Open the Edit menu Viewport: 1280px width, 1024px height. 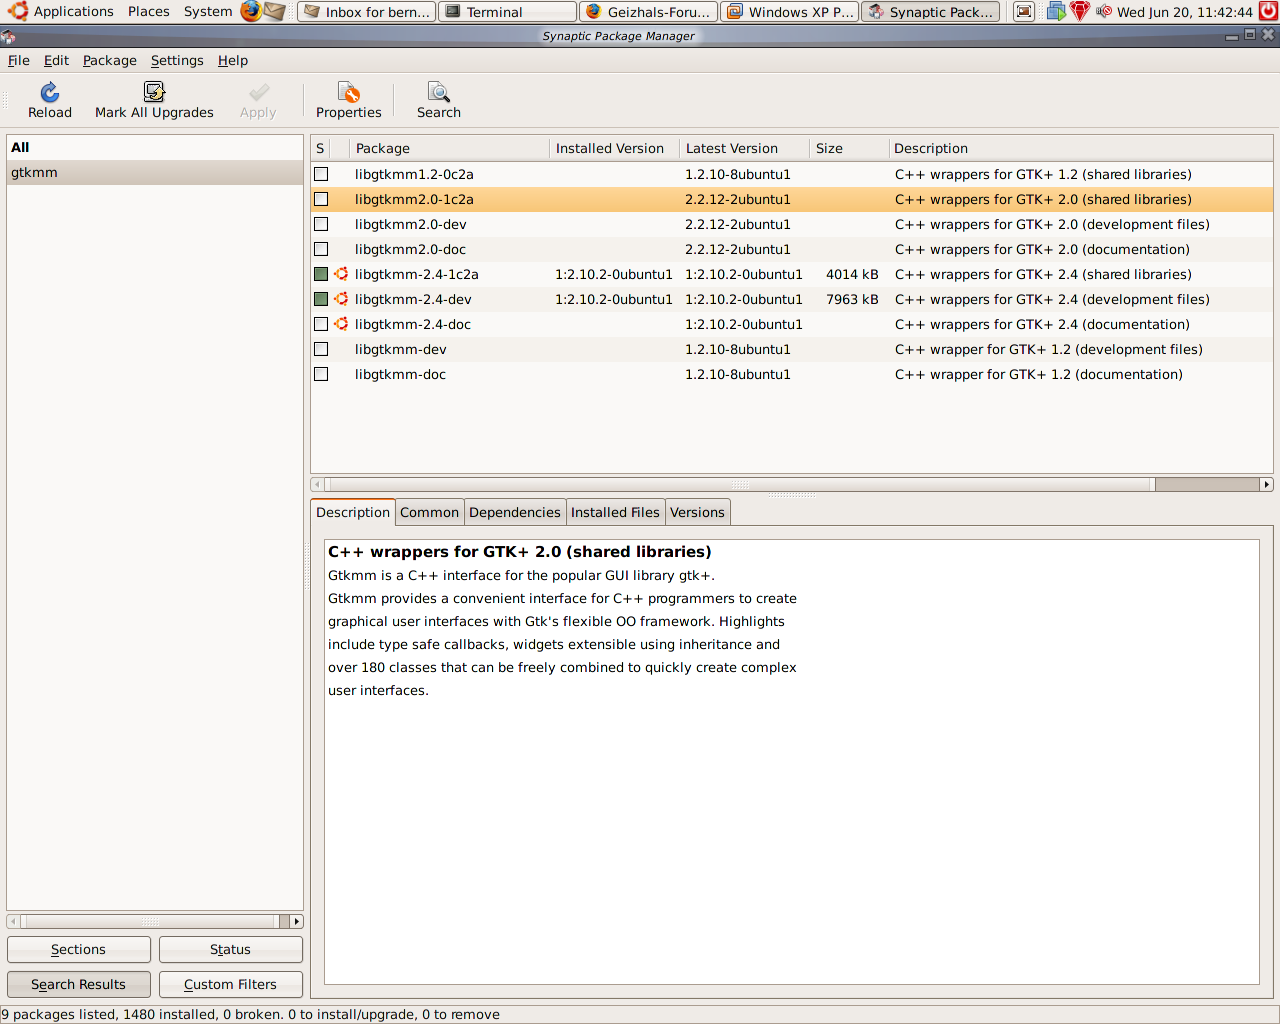(56, 60)
